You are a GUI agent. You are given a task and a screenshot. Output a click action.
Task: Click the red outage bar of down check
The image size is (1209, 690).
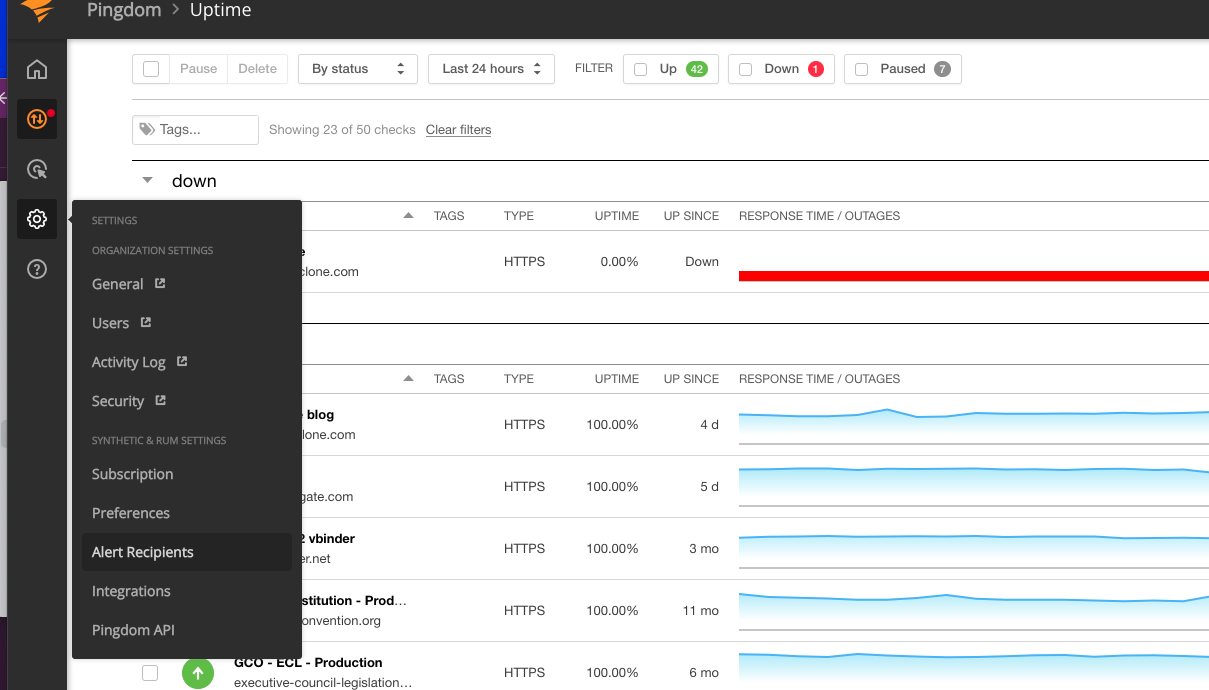pyautogui.click(x=974, y=276)
